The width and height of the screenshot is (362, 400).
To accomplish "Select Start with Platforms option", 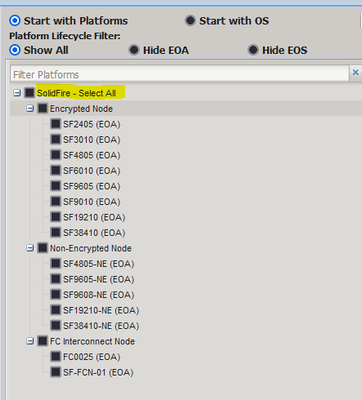I will pyautogui.click(x=15, y=21).
